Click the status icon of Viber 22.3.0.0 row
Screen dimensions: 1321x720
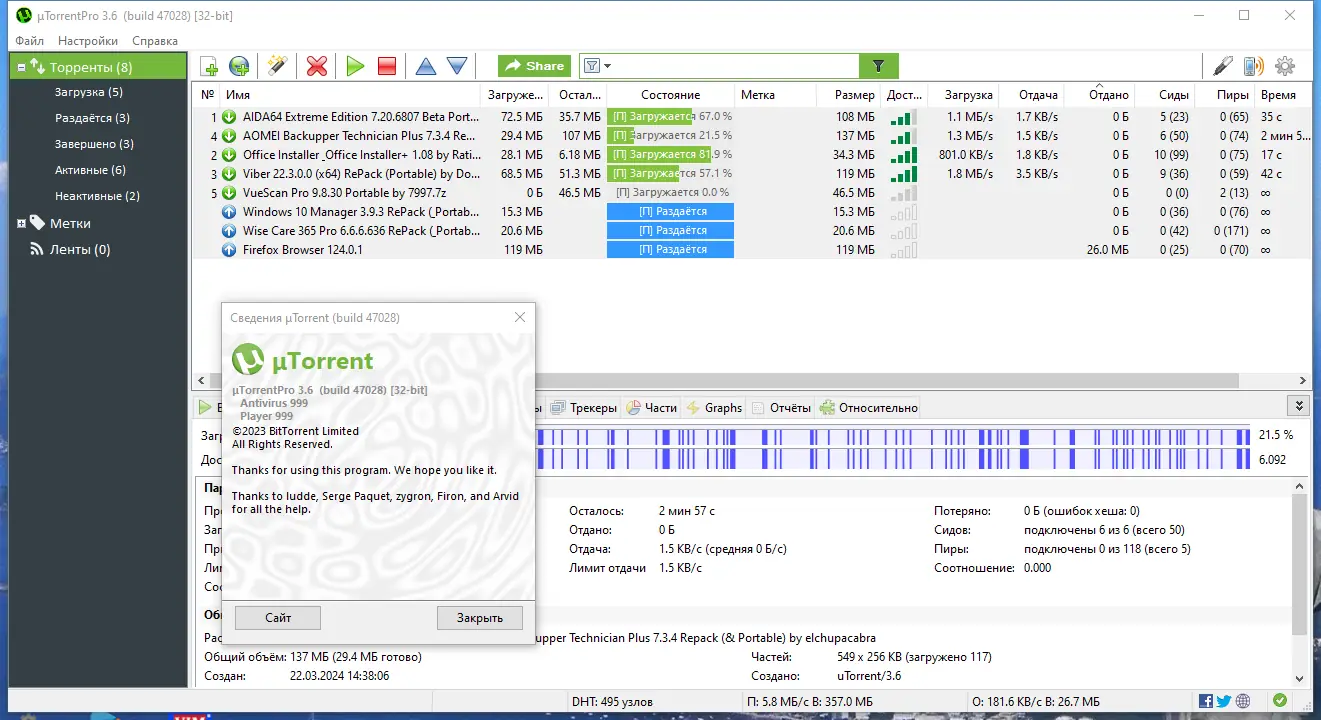click(229, 173)
